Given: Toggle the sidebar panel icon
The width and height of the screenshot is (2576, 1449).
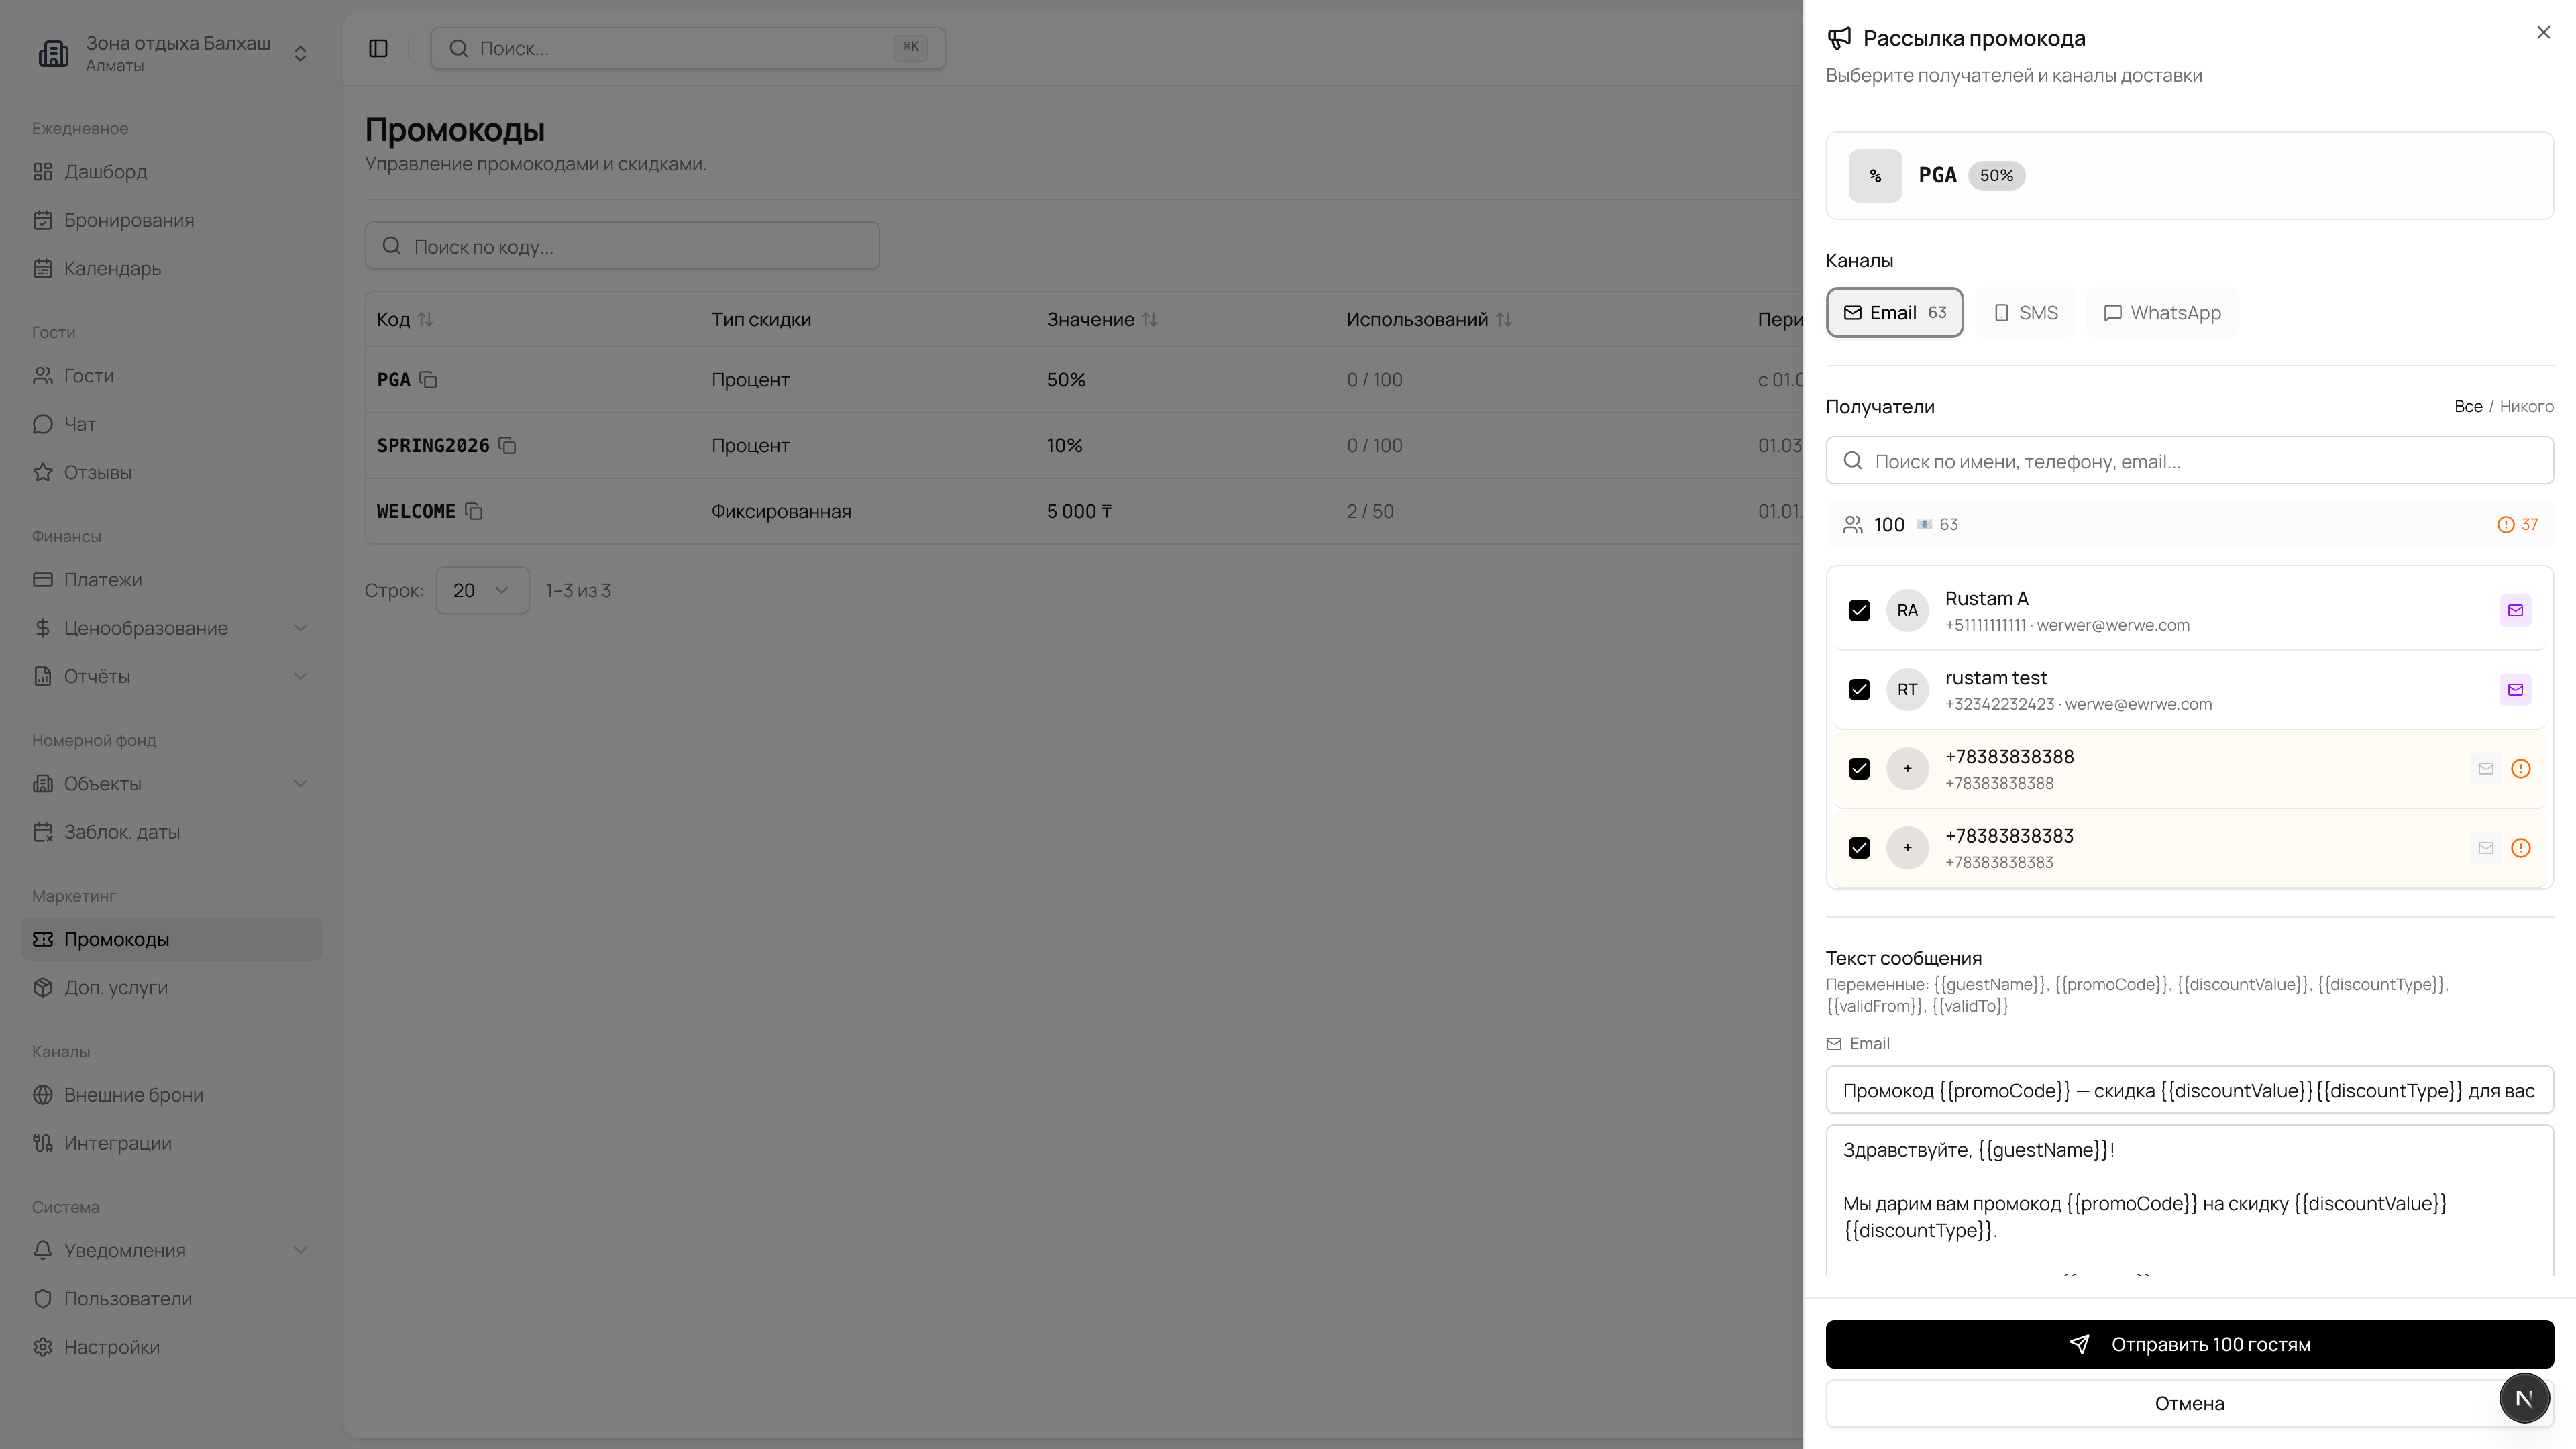Looking at the screenshot, I should (378, 48).
